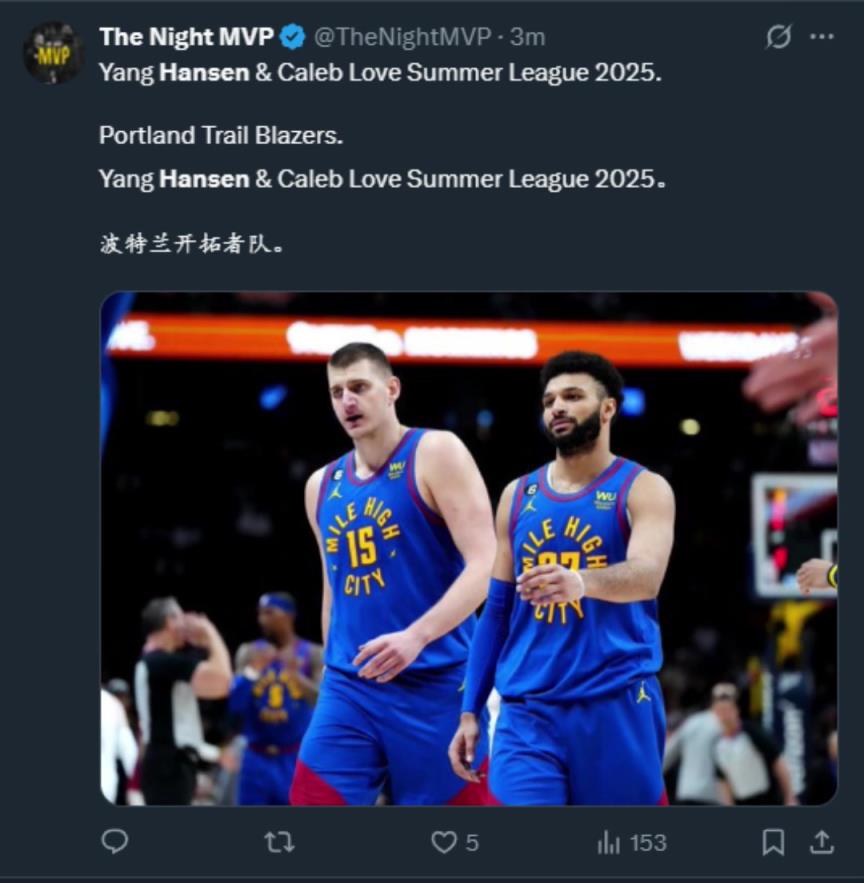Screen dimensions: 864x883
Task: Like the post with the heart icon
Action: click(x=443, y=843)
